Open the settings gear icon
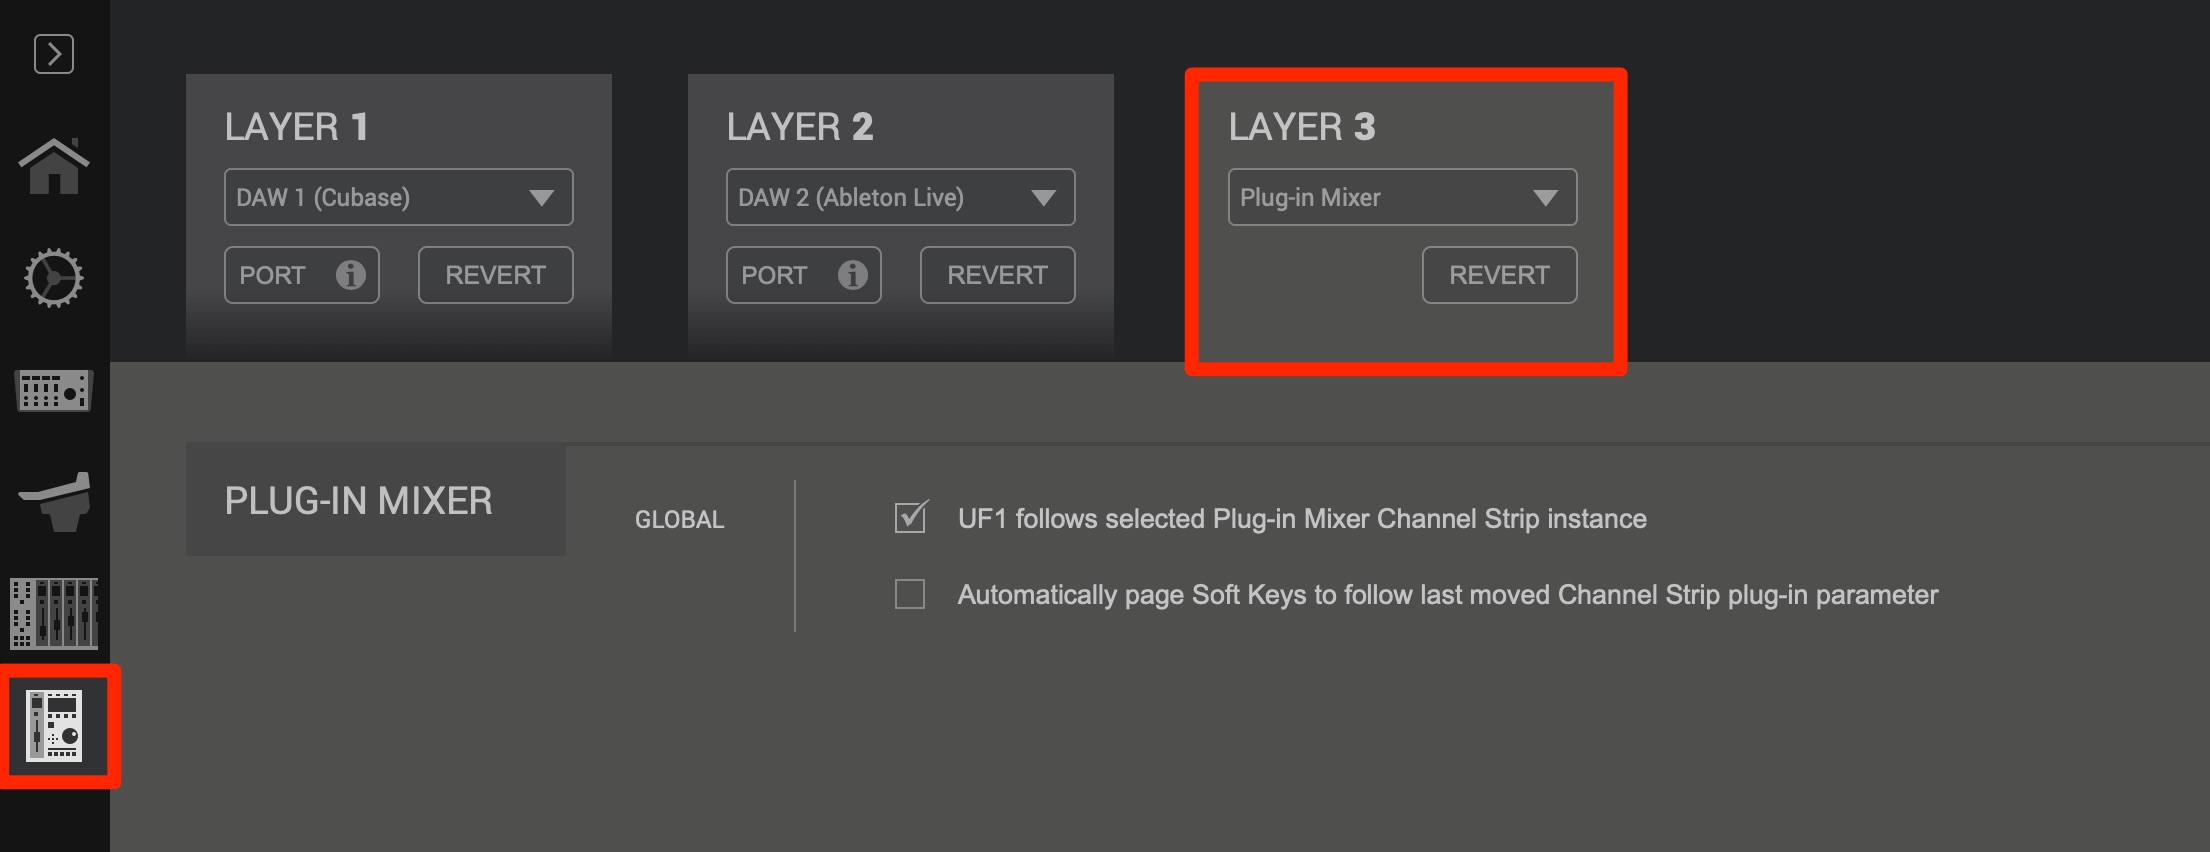 pyautogui.click(x=54, y=278)
